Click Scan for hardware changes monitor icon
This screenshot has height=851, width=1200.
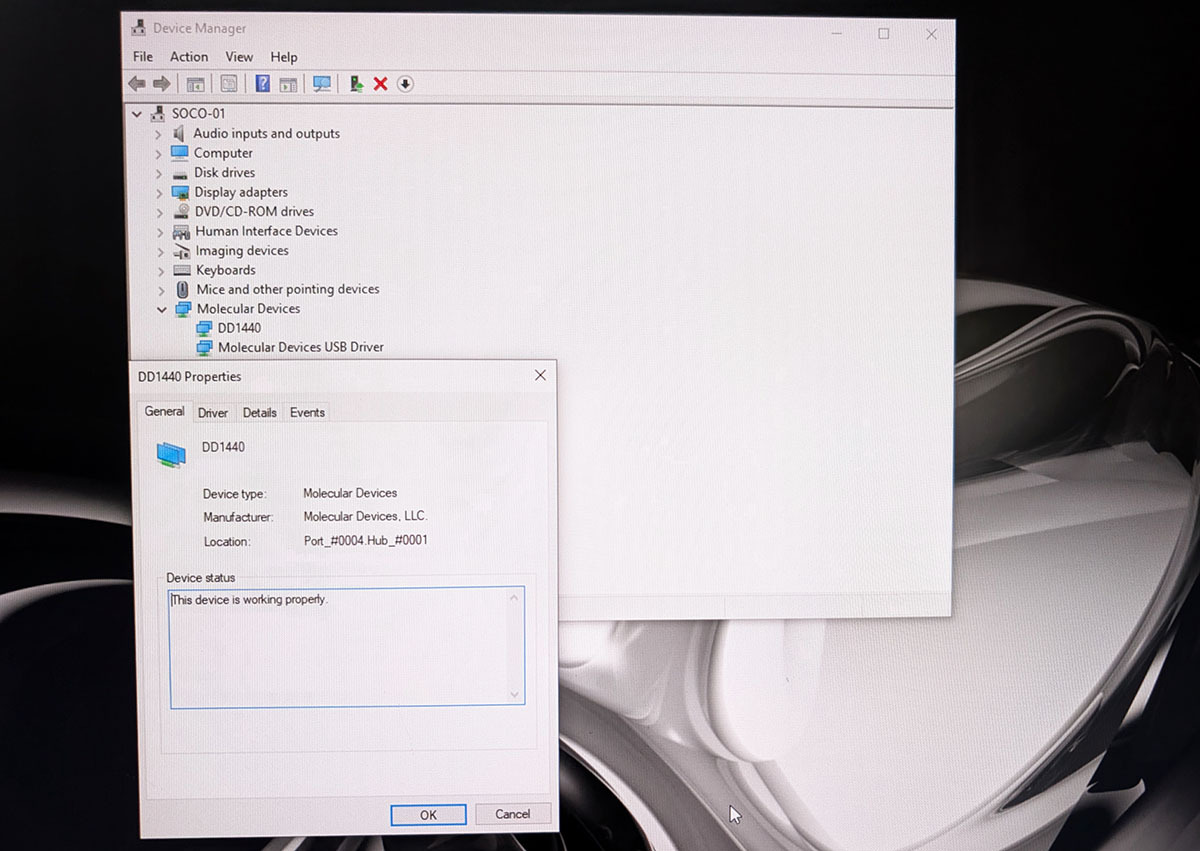click(322, 84)
